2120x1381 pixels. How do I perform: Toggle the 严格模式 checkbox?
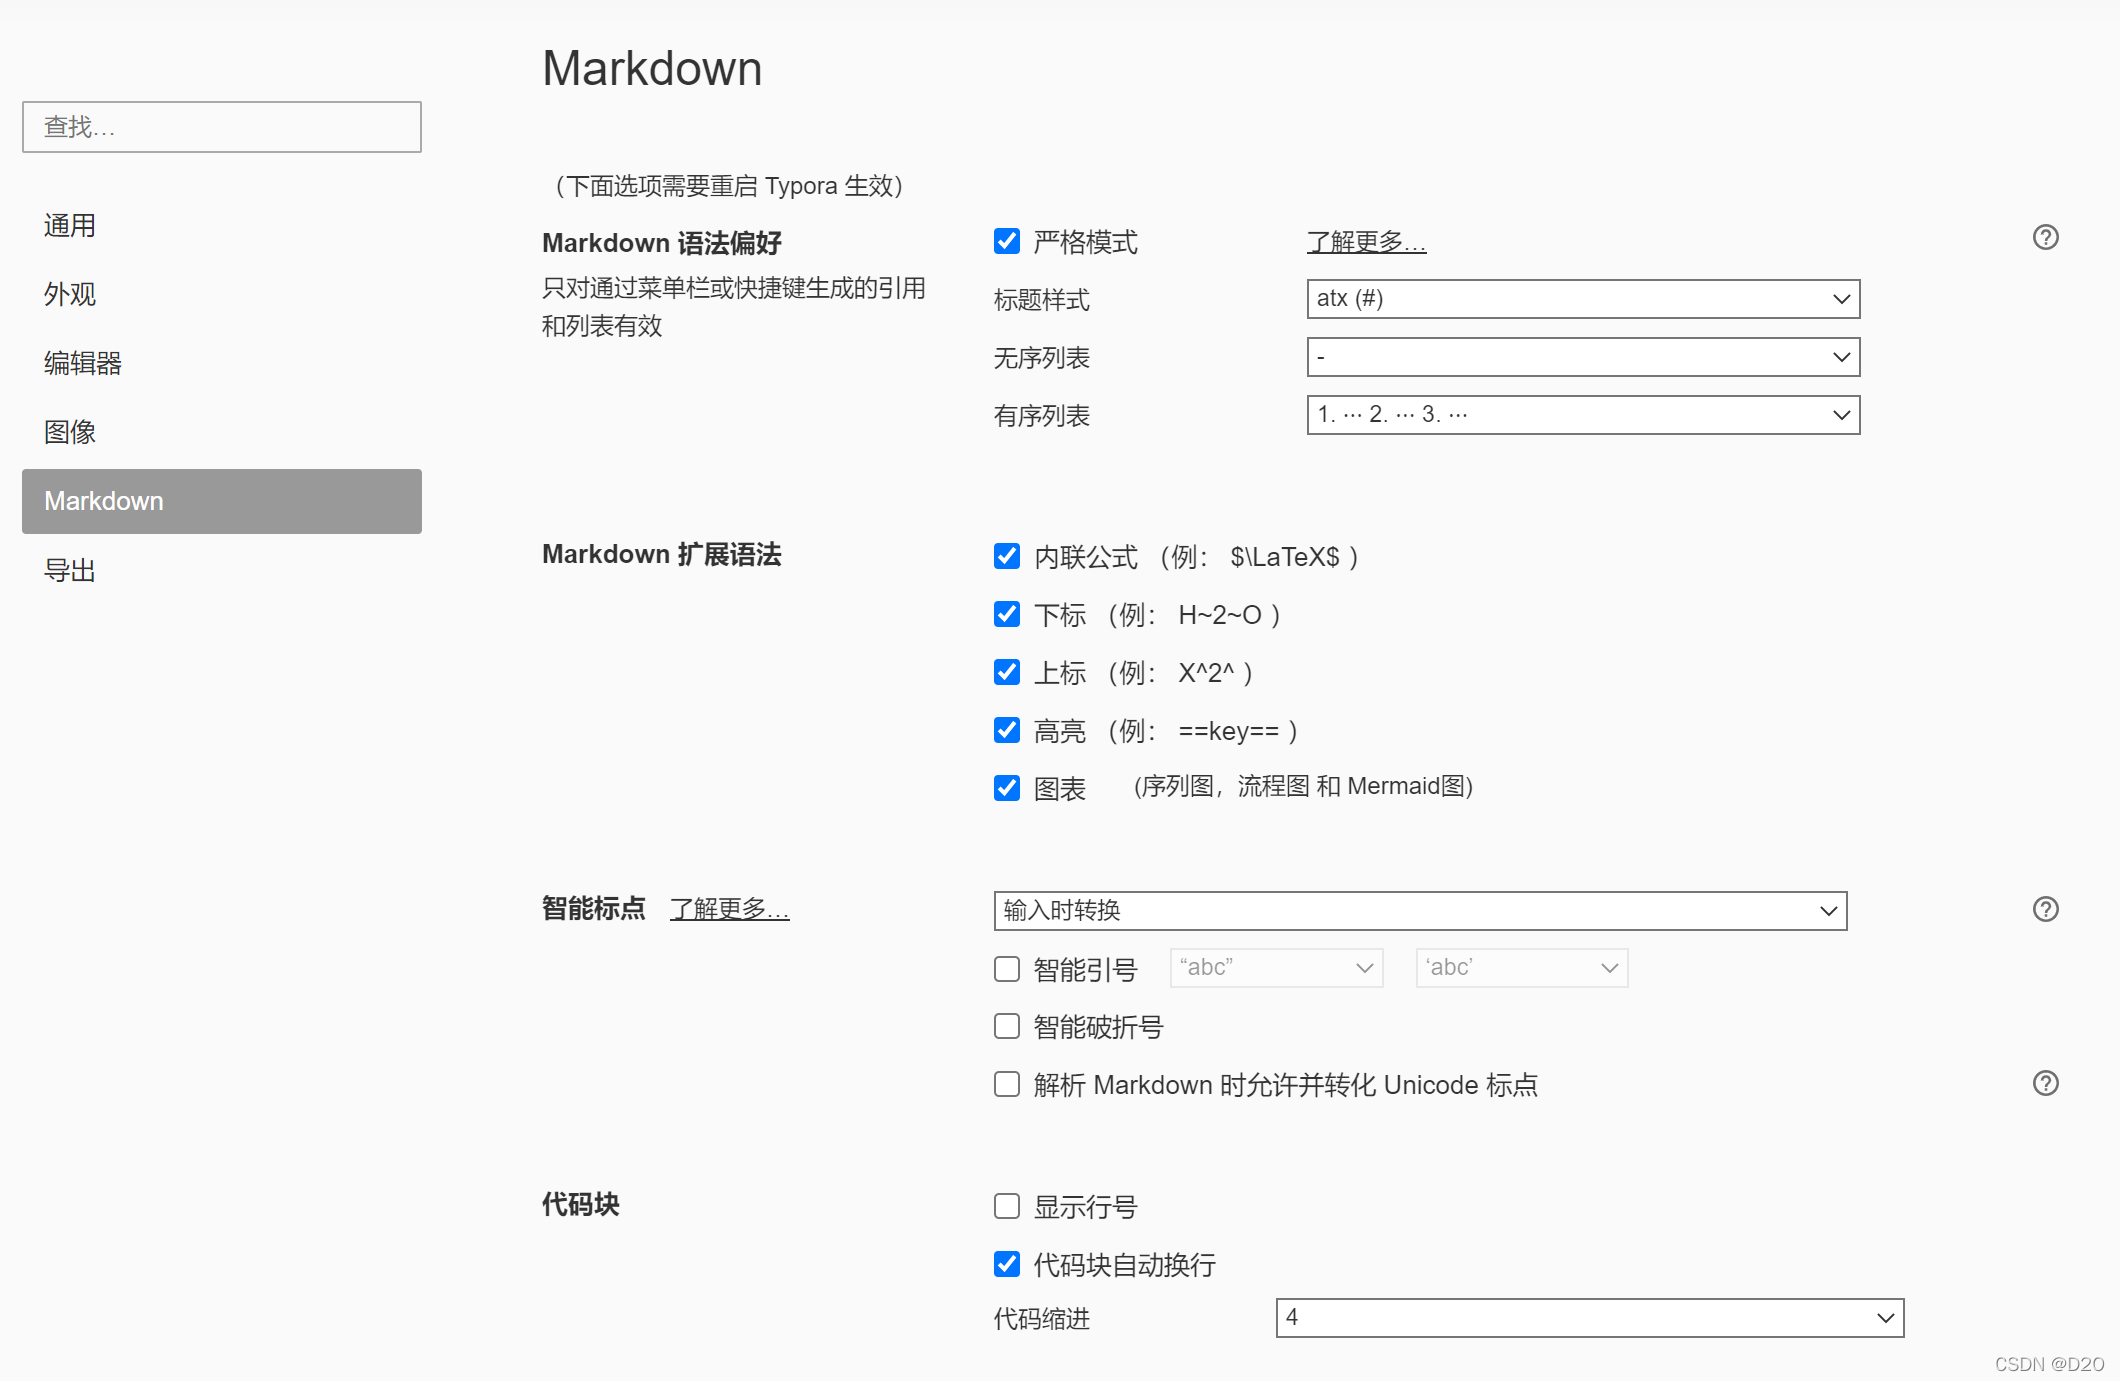click(x=1007, y=241)
